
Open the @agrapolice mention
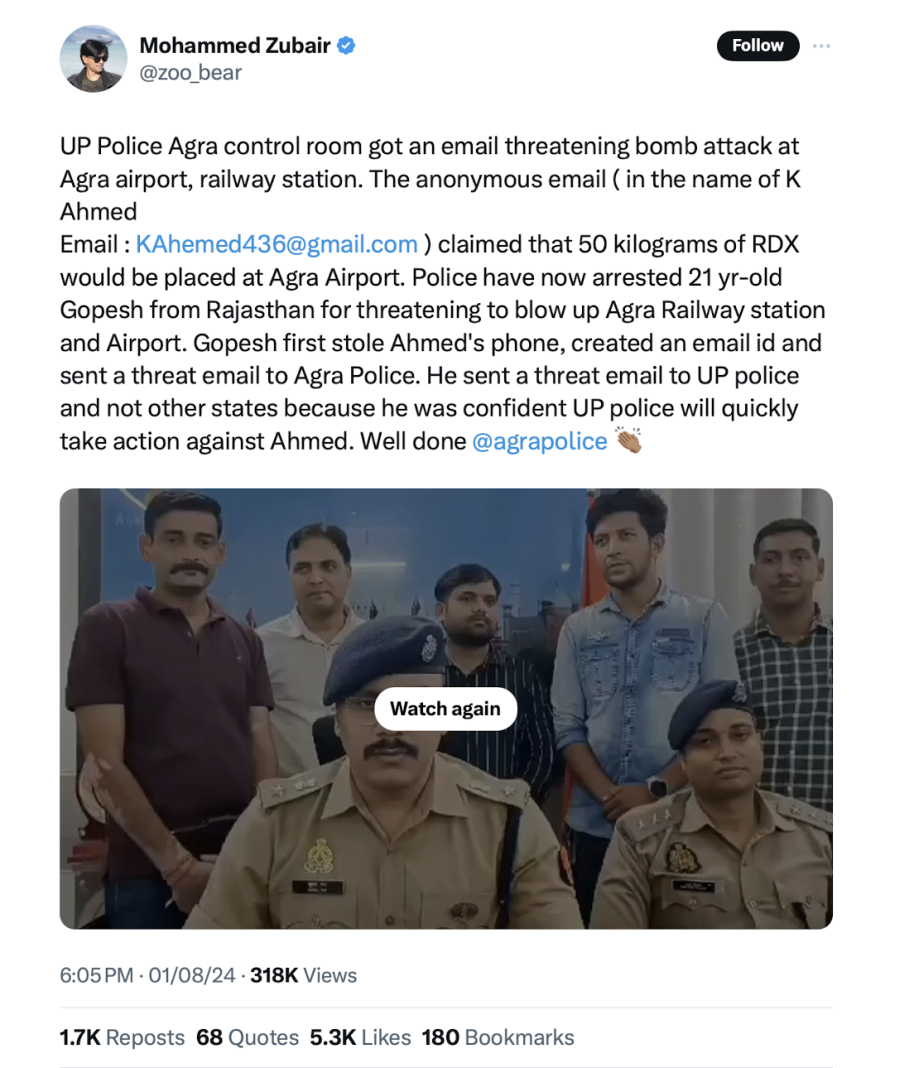coord(539,441)
